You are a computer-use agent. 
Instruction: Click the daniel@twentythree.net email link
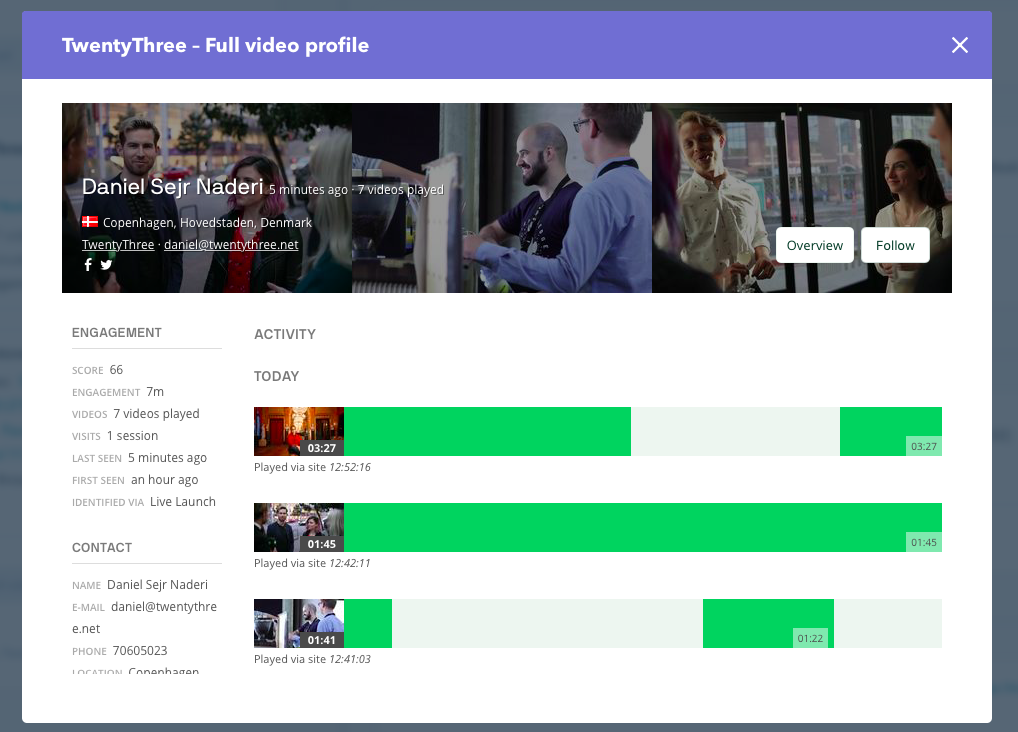[x=231, y=244]
